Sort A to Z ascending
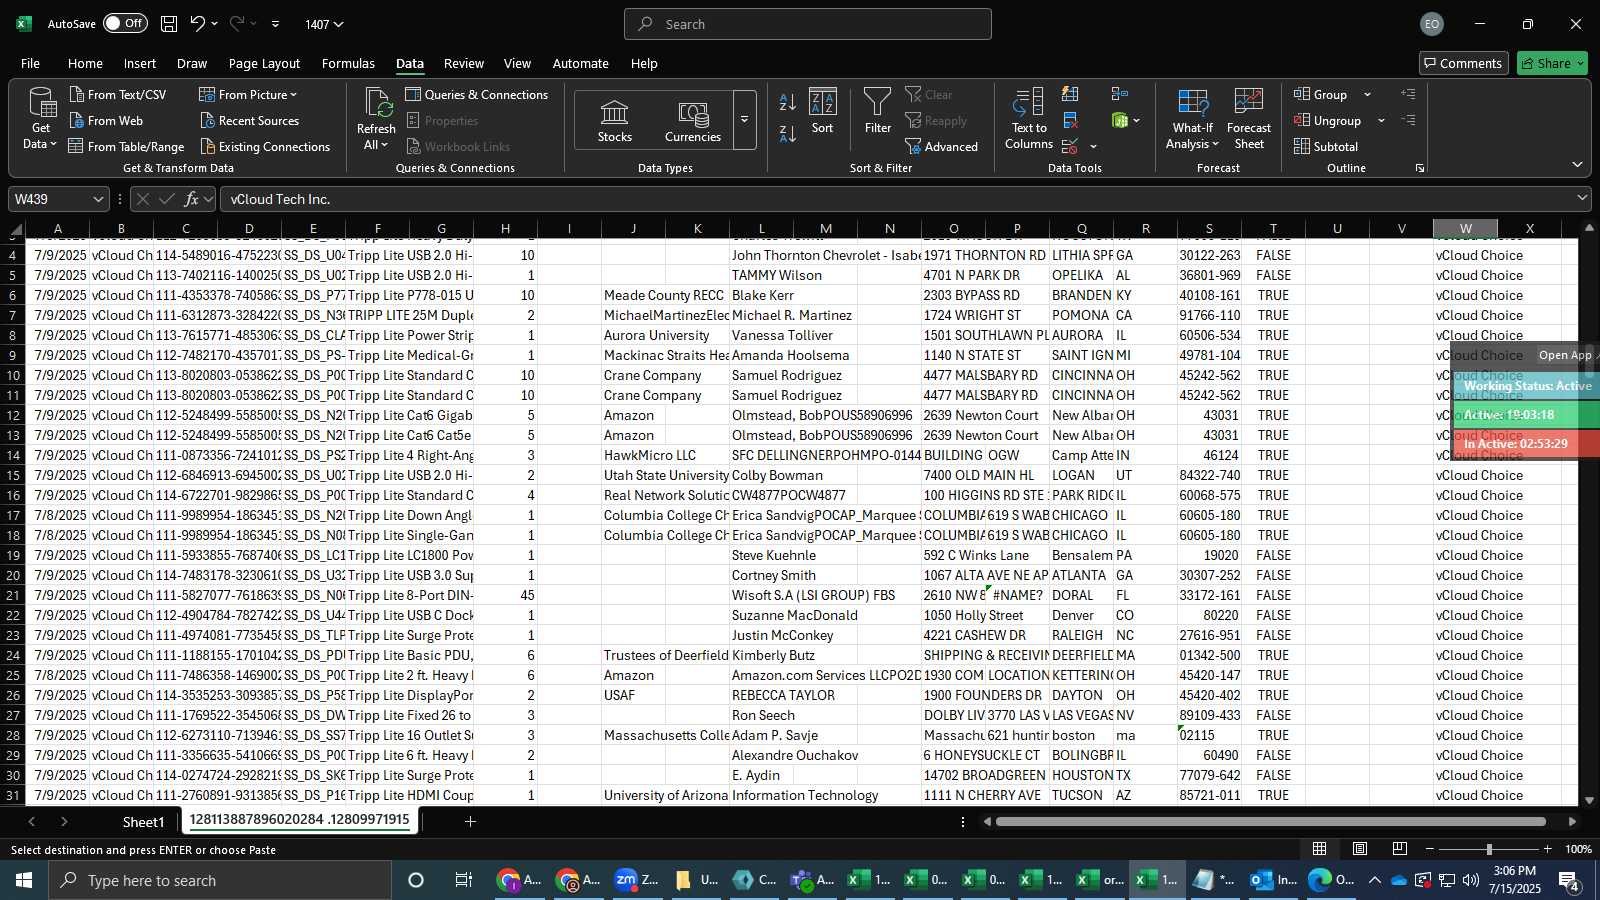This screenshot has height=900, width=1600. (788, 102)
